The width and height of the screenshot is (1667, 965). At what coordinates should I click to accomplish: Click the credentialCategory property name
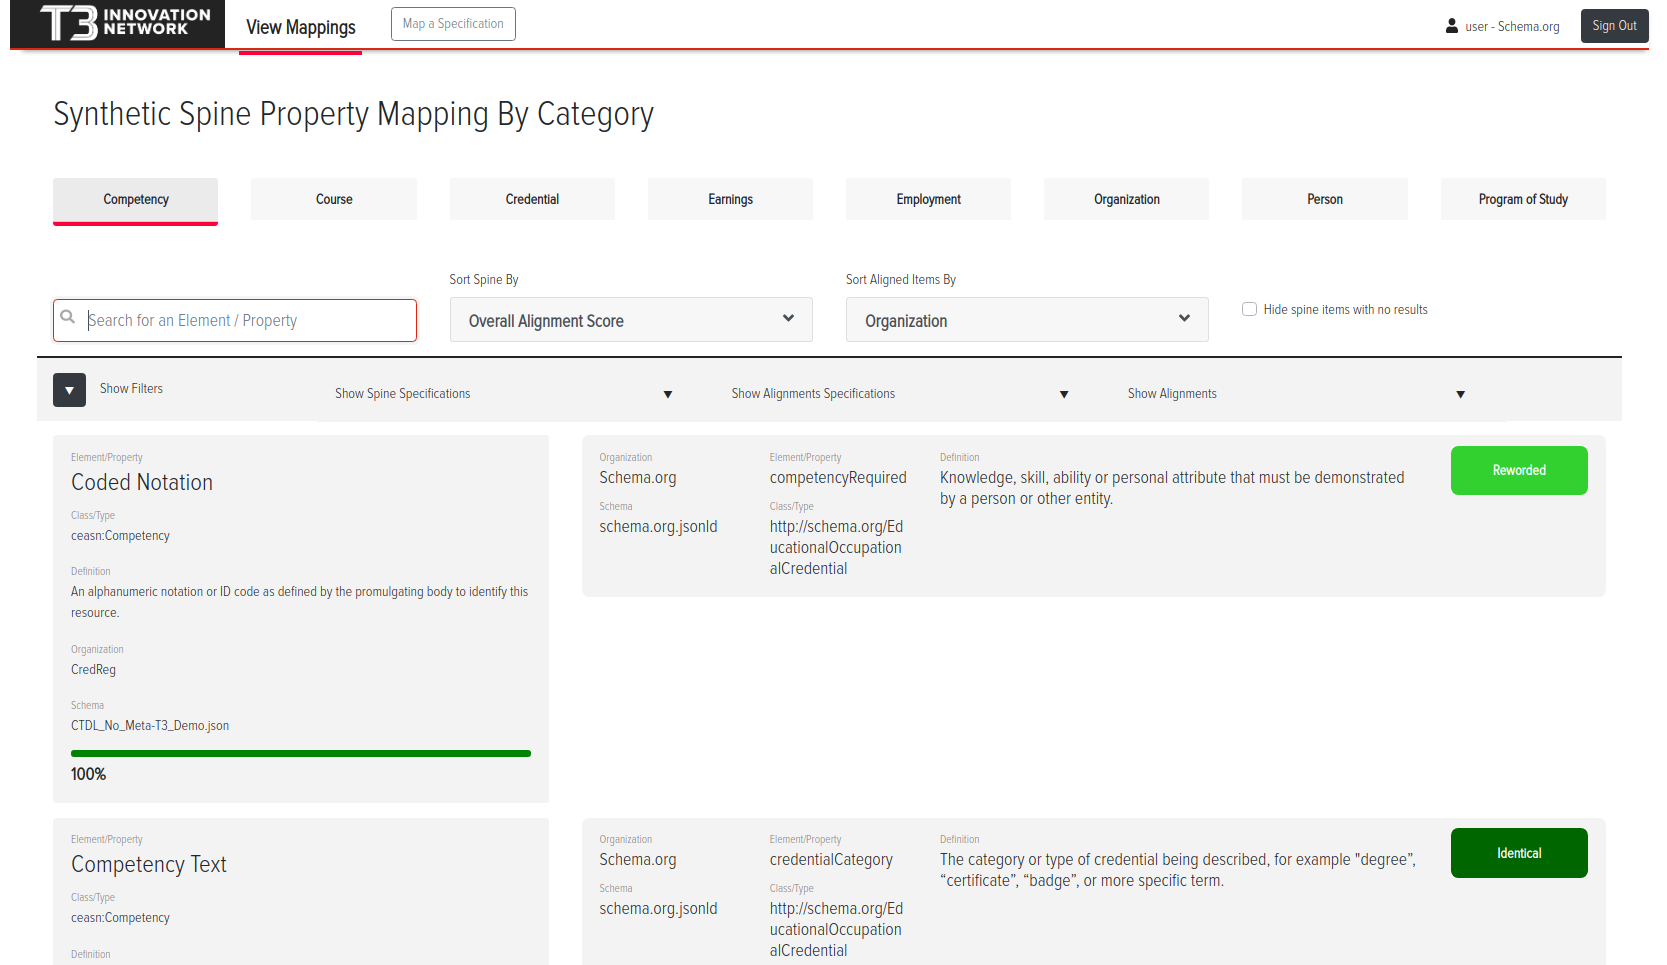click(x=831, y=860)
